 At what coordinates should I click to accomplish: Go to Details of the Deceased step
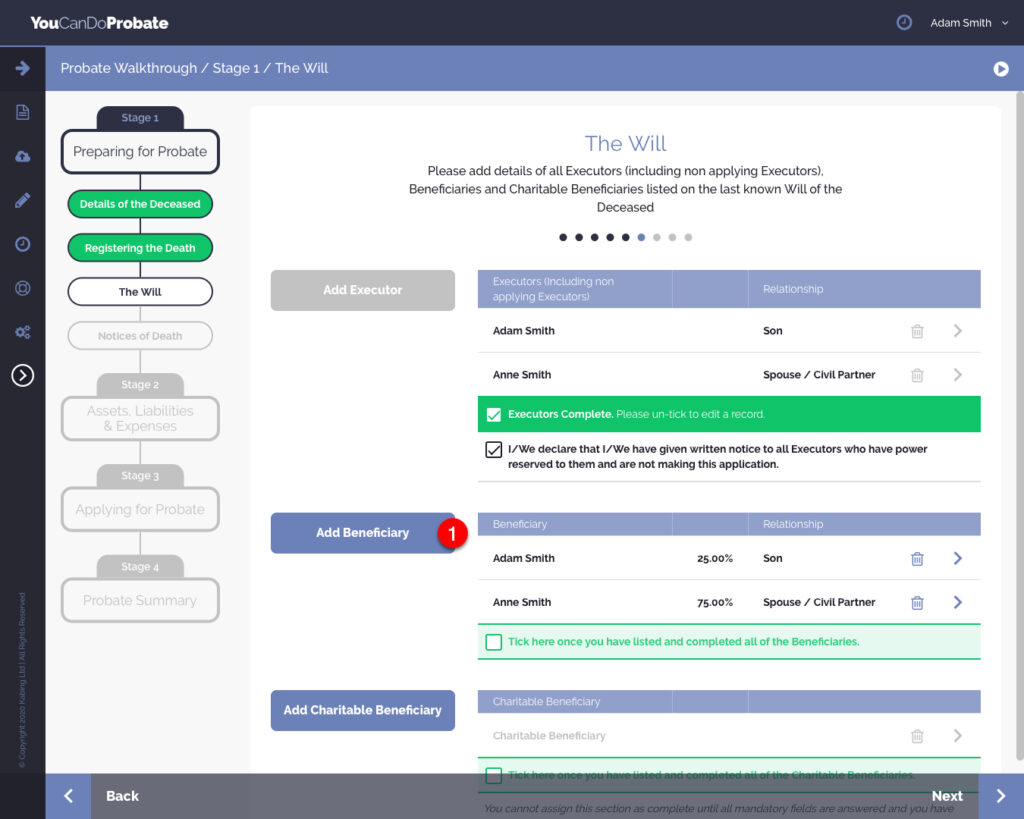pos(140,204)
